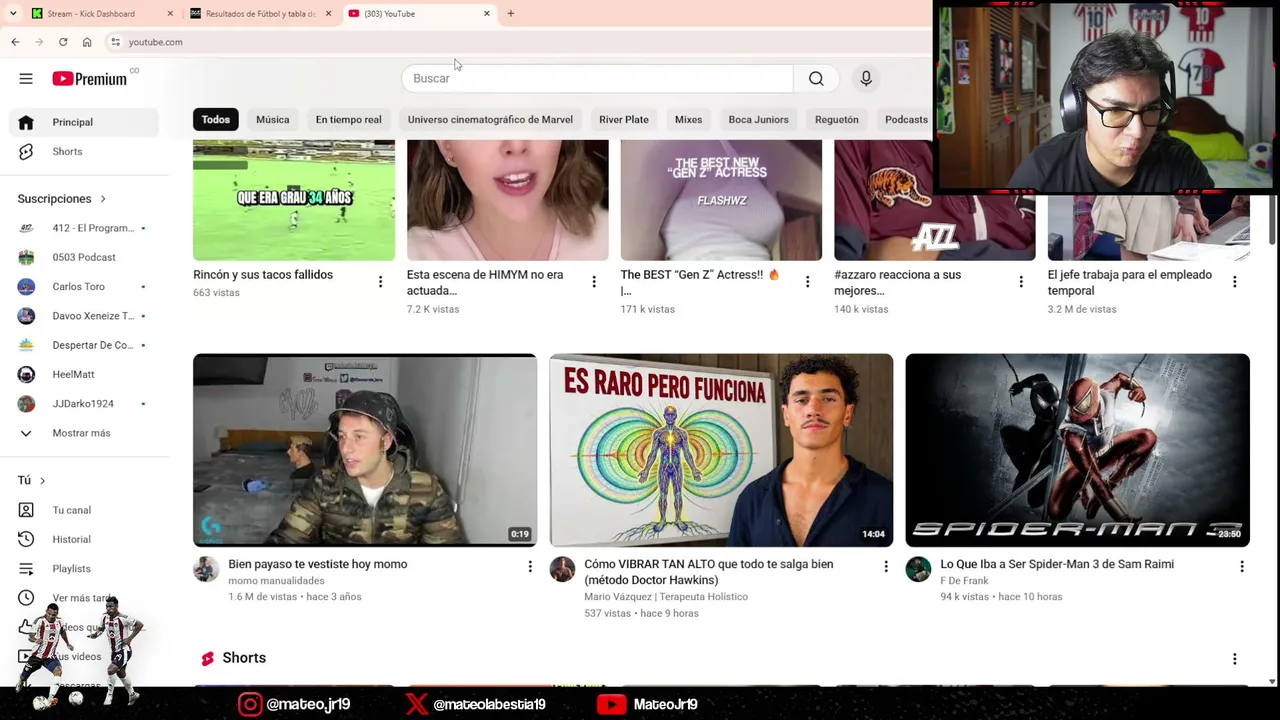Open JJDarko1924 subscription
This screenshot has width=1280, height=720.
85,403
